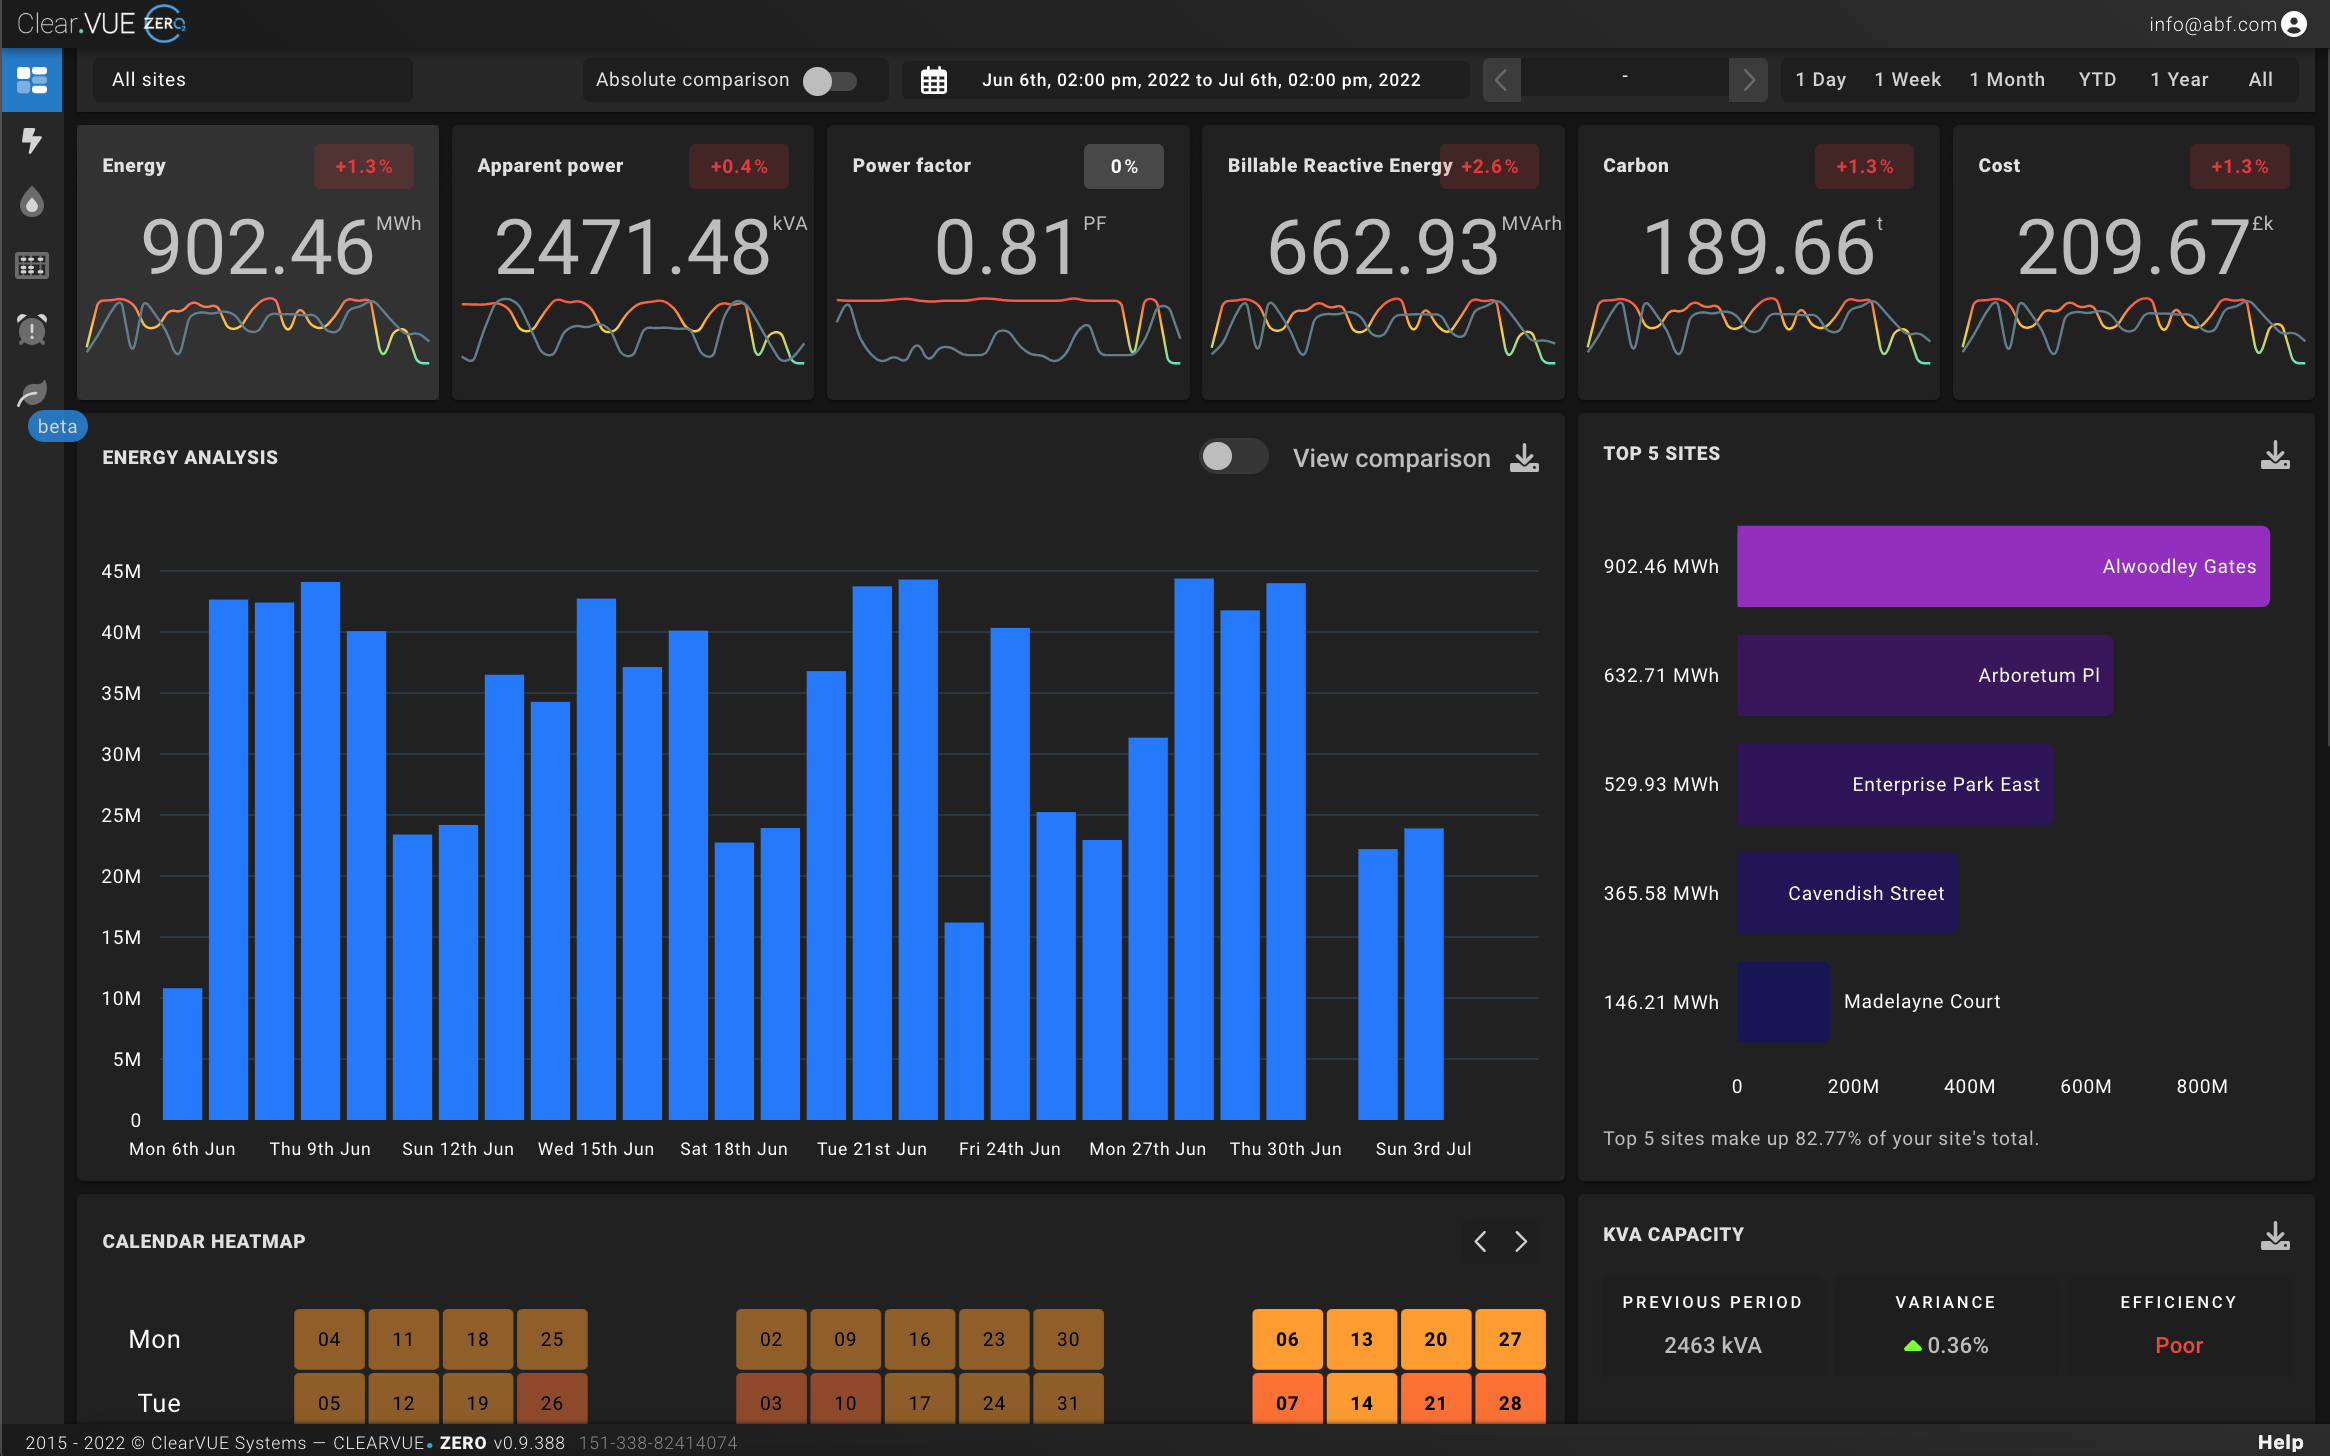Open the Water droplet section in the sidebar
Viewport: 2330px width, 1456px height.
(32, 203)
